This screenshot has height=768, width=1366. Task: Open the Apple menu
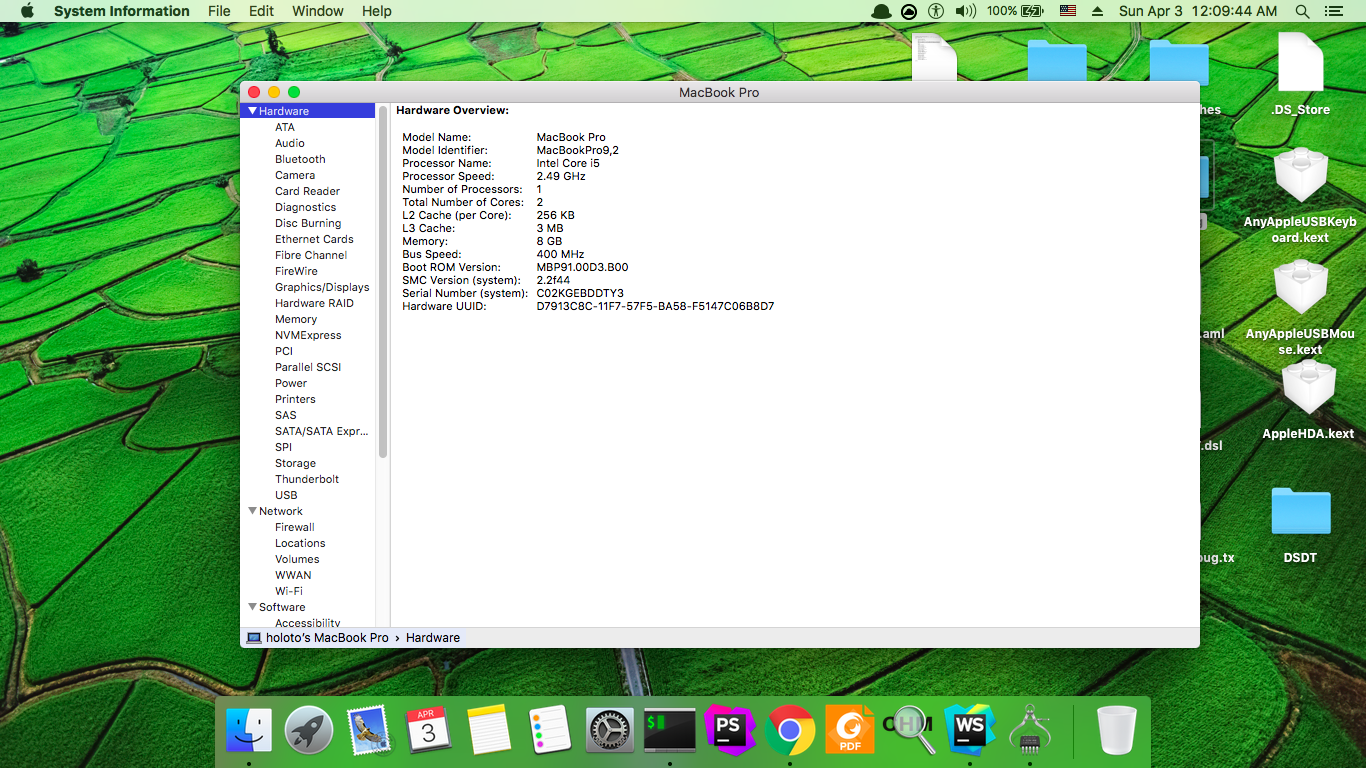tap(27, 11)
